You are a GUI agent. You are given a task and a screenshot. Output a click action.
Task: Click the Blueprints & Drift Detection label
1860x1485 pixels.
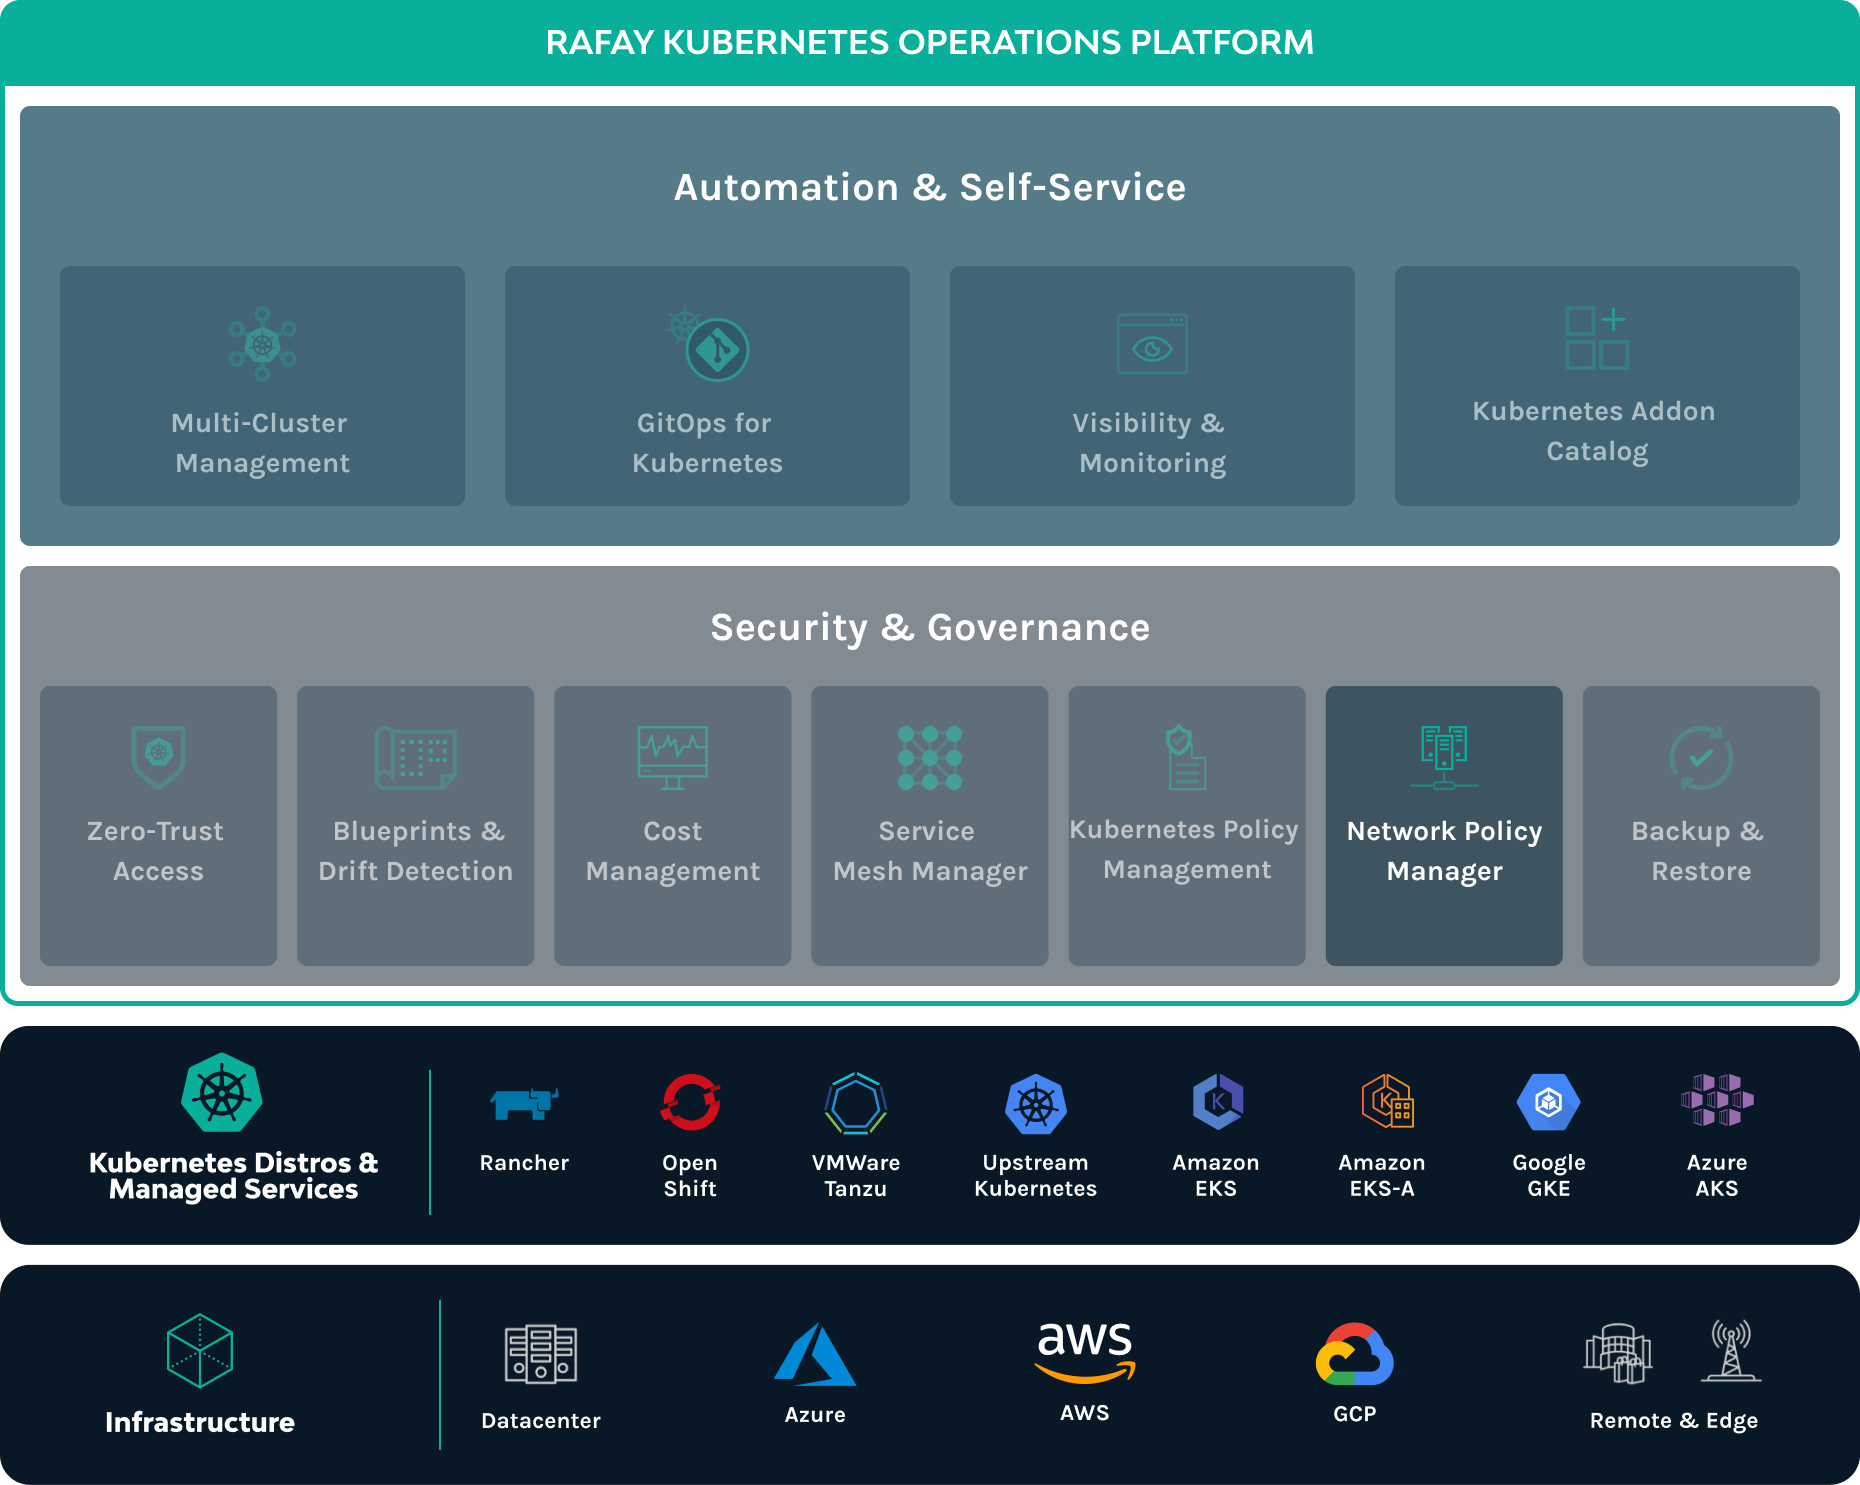tap(416, 851)
